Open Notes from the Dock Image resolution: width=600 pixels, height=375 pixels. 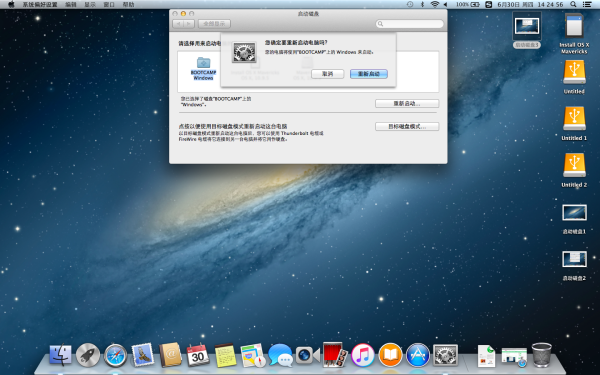(x=225, y=355)
